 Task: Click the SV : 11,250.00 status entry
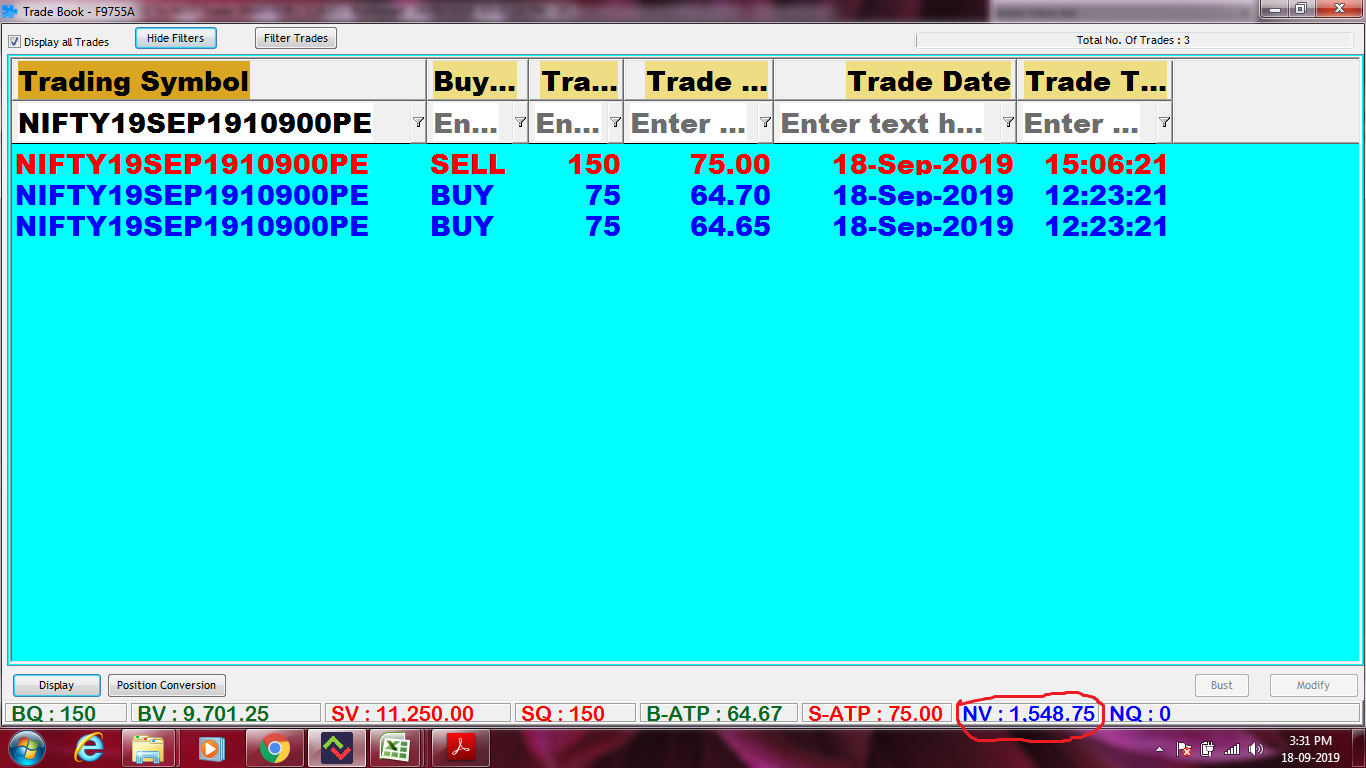(x=419, y=713)
